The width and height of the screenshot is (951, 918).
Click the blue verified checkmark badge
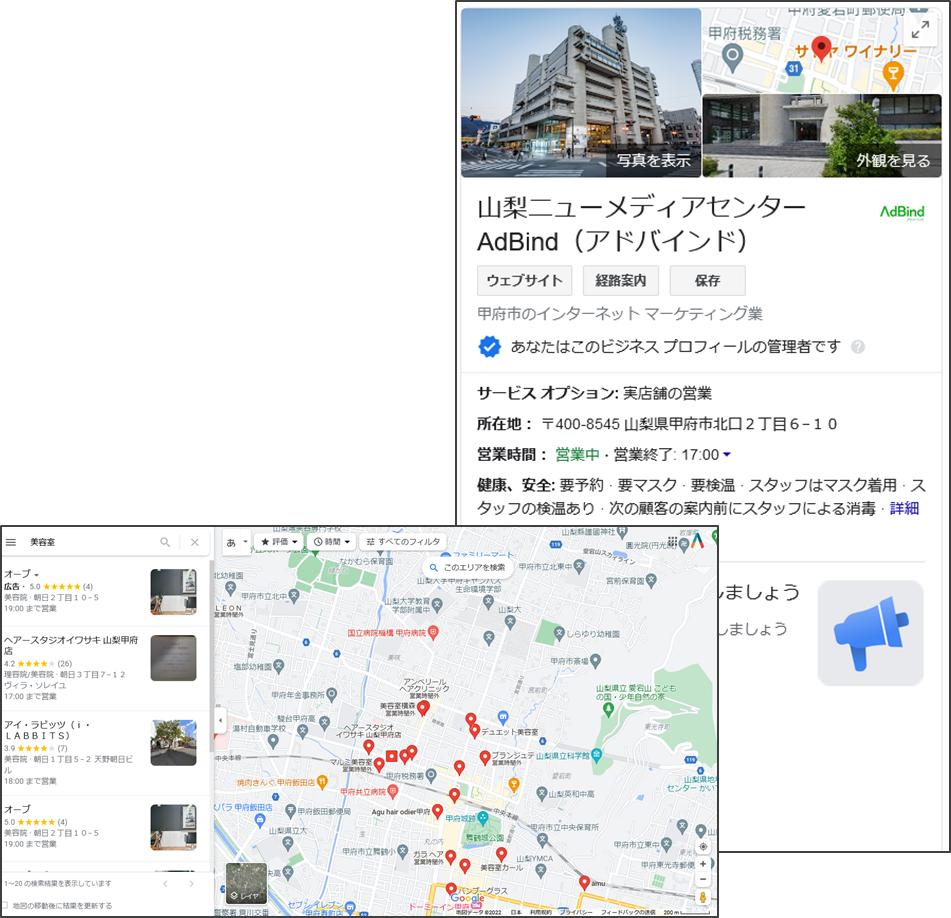pyautogui.click(x=489, y=347)
